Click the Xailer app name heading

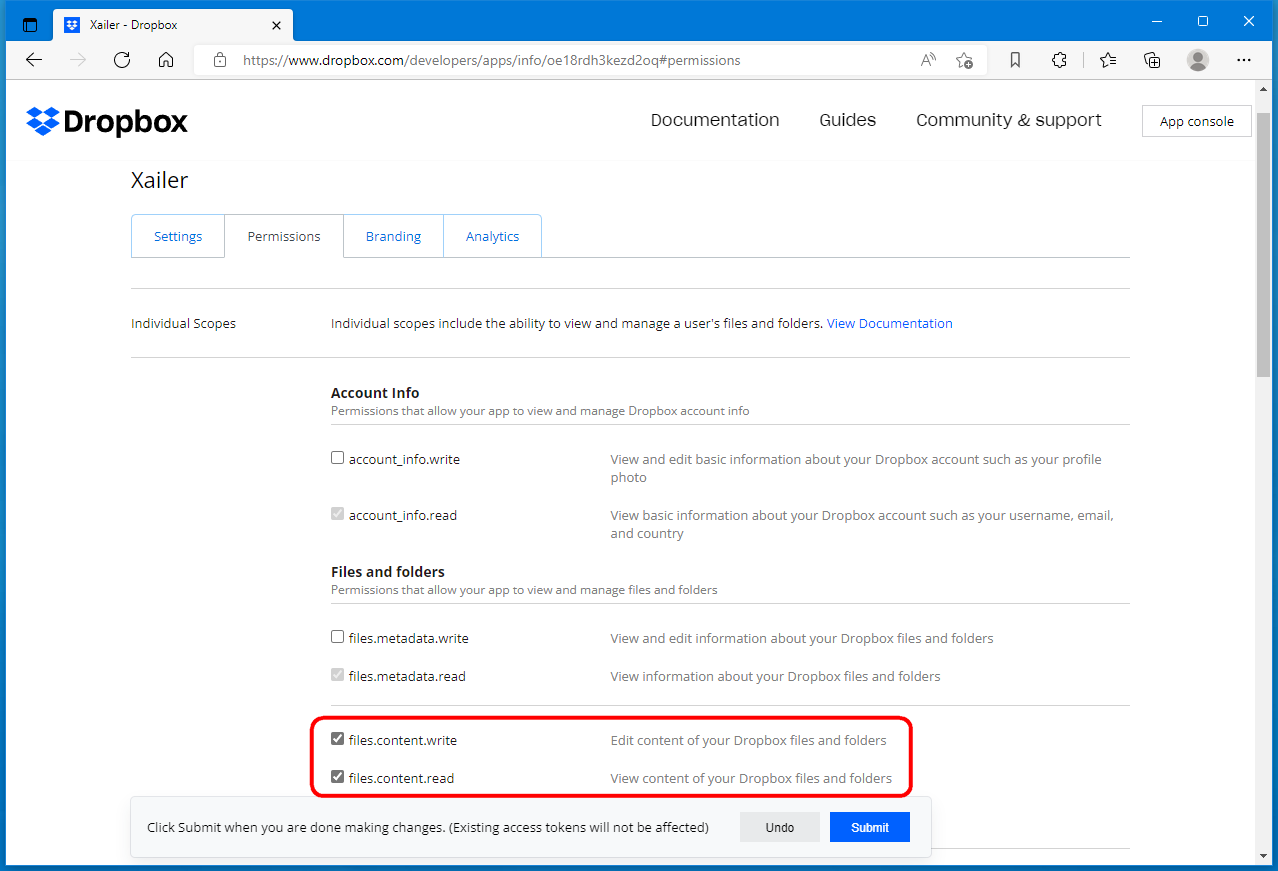(160, 180)
